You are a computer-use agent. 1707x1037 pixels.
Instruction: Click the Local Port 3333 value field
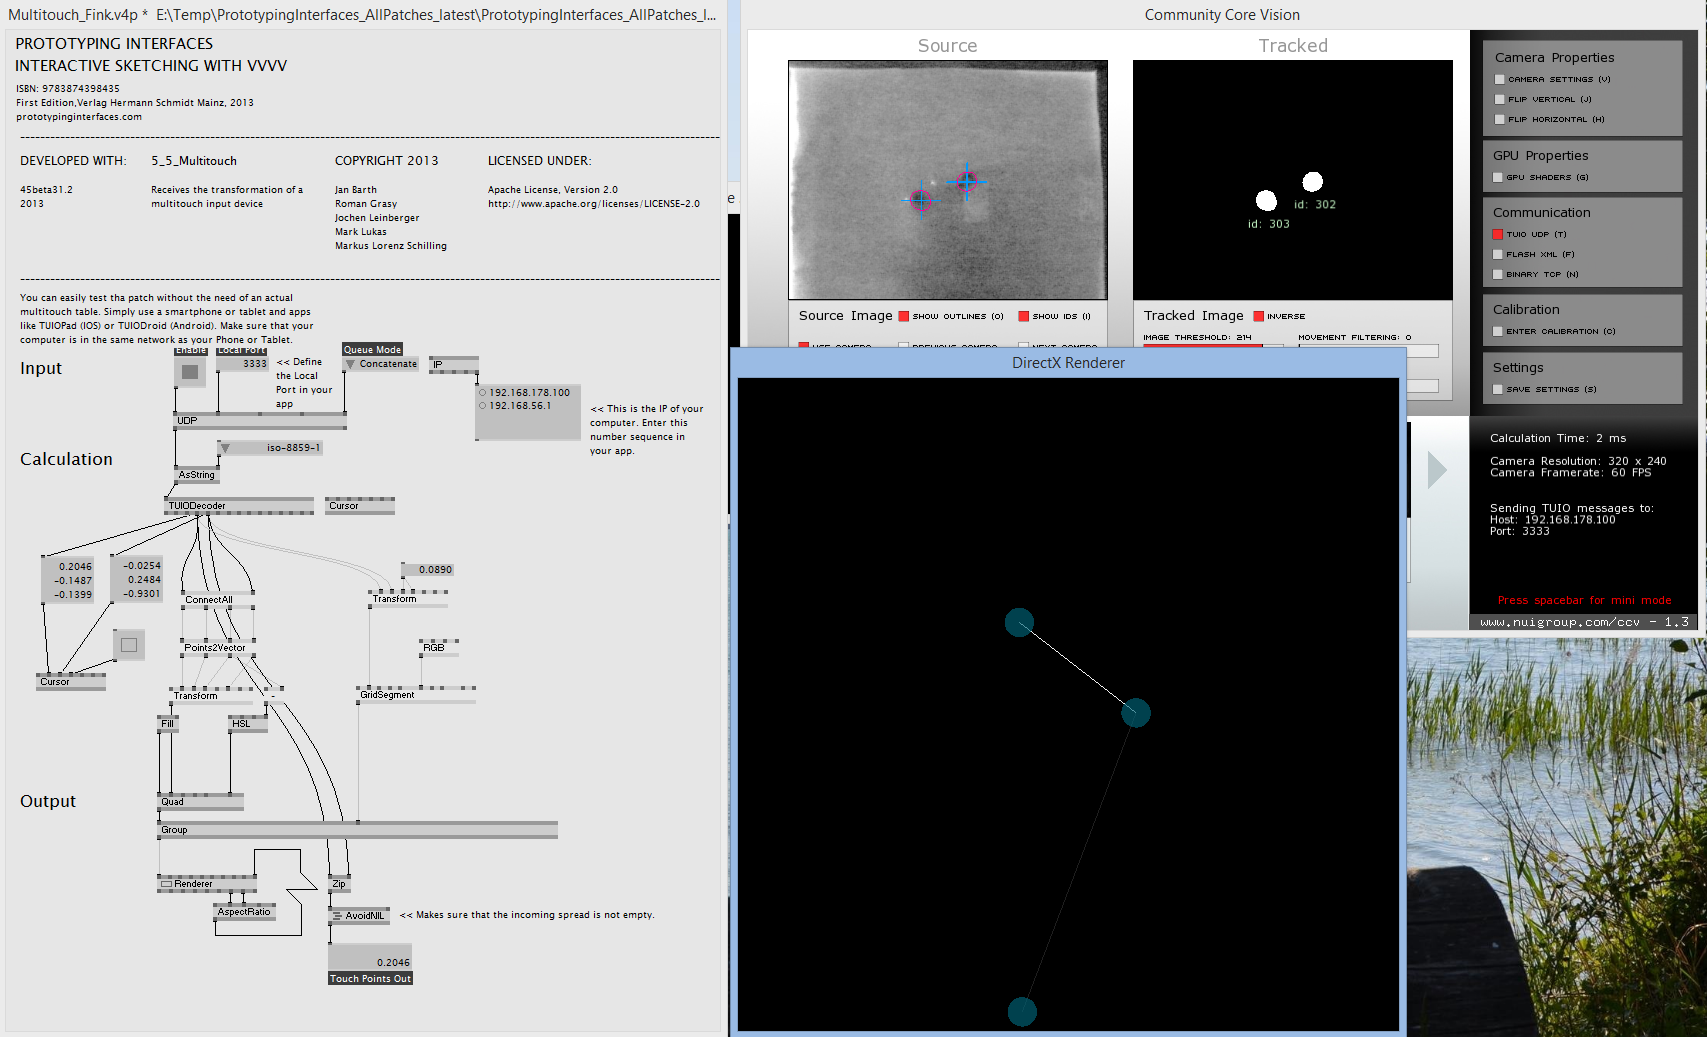(x=243, y=364)
